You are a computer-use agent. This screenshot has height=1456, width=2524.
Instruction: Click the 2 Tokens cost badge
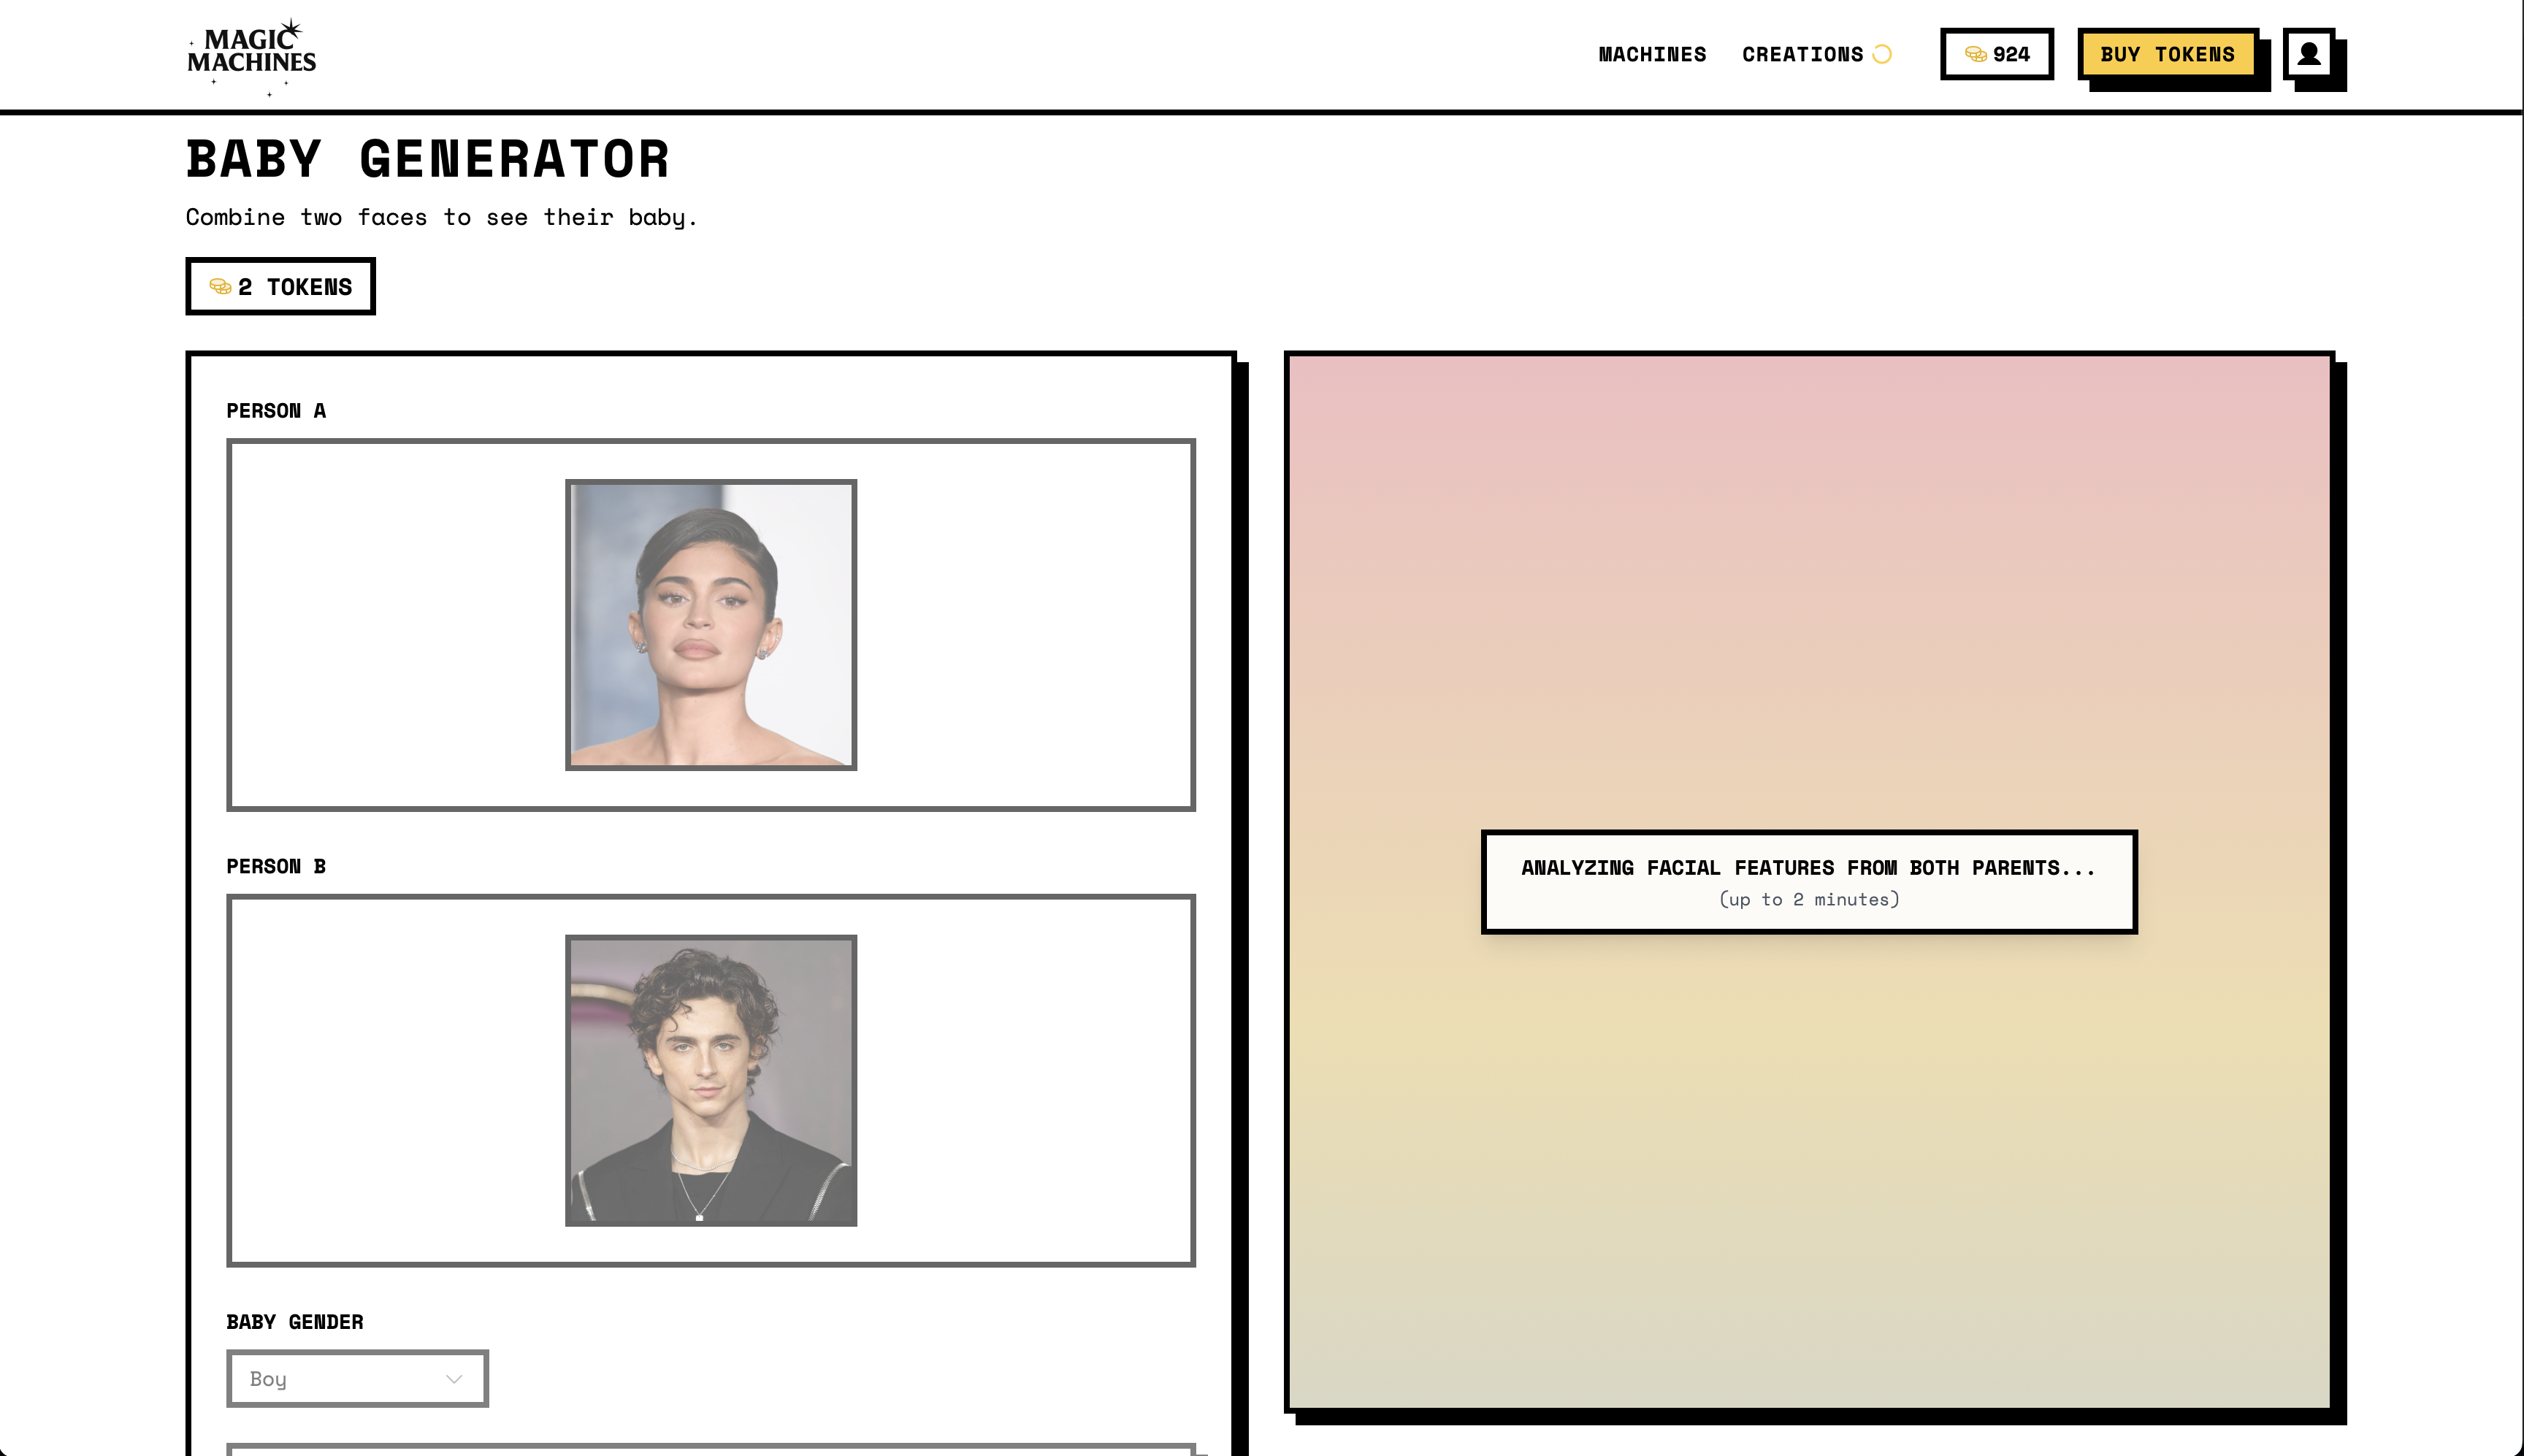281,287
